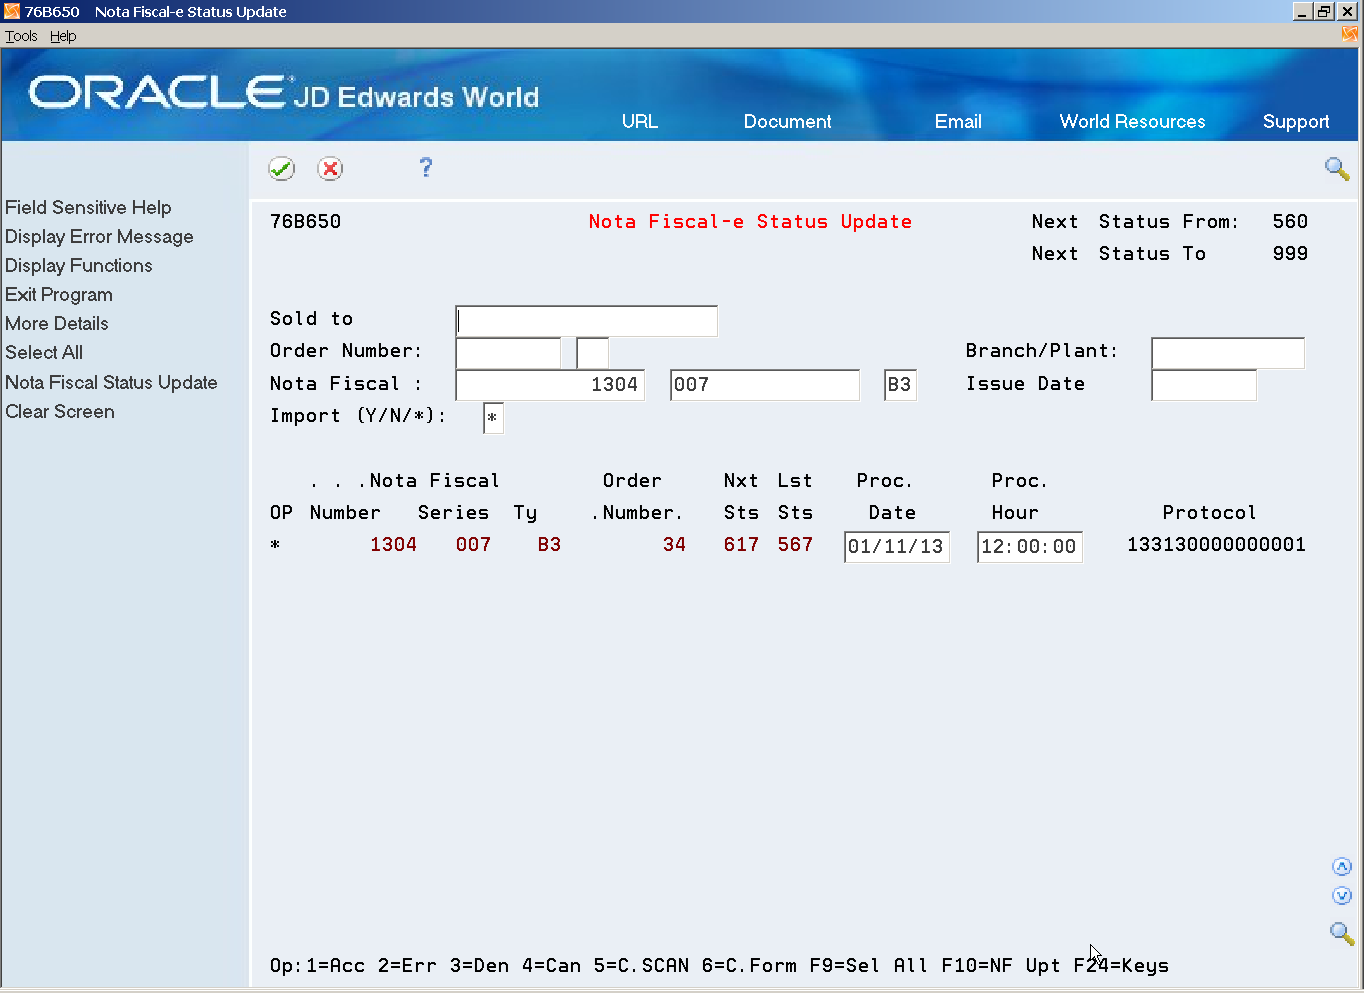Click program ID 76B650 on the form
1364x993 pixels.
(x=305, y=222)
